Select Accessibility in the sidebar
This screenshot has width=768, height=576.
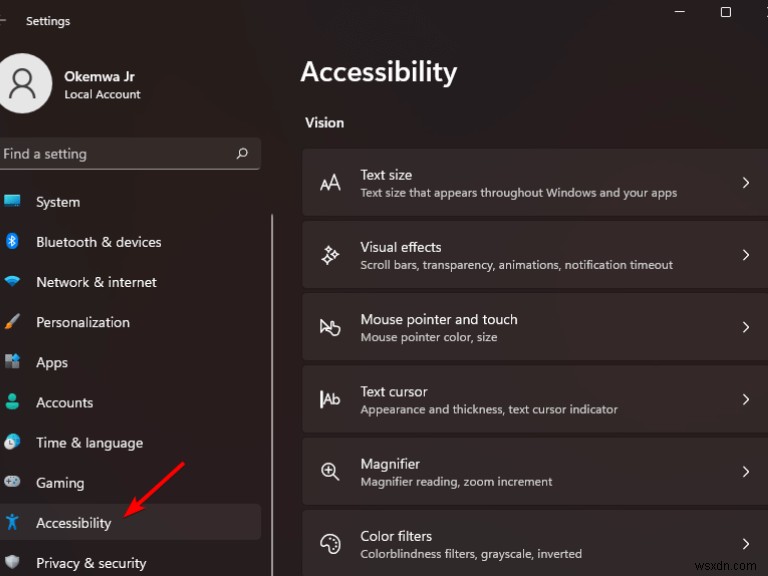(130, 522)
